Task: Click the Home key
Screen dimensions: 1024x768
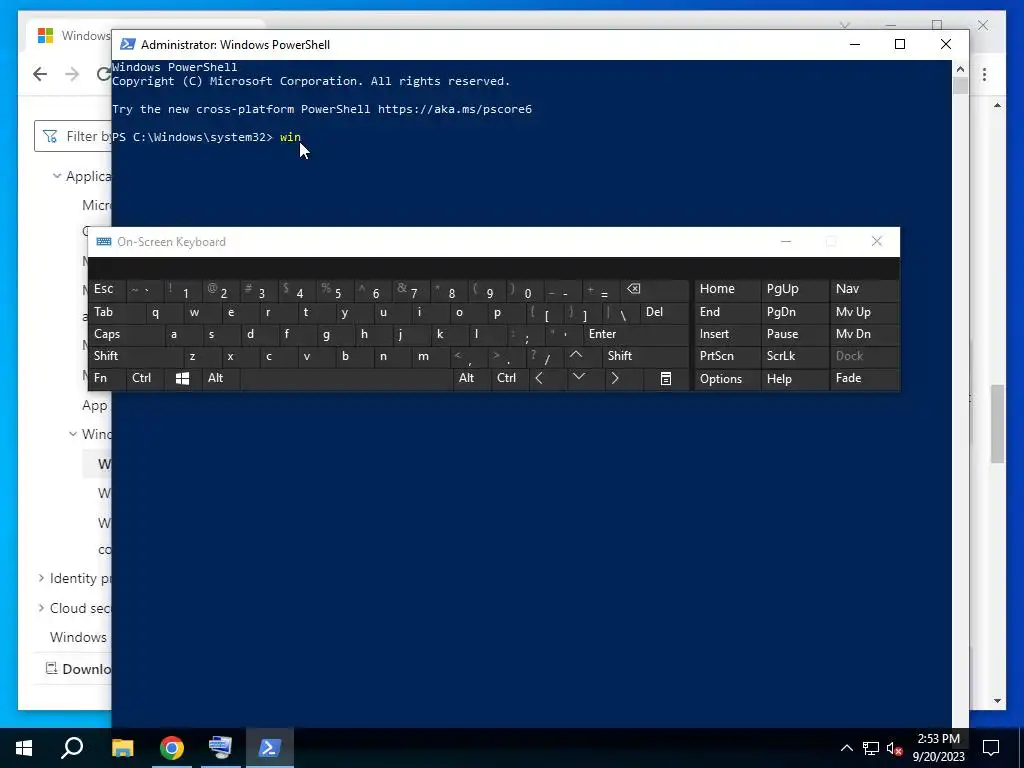Action: tap(727, 289)
